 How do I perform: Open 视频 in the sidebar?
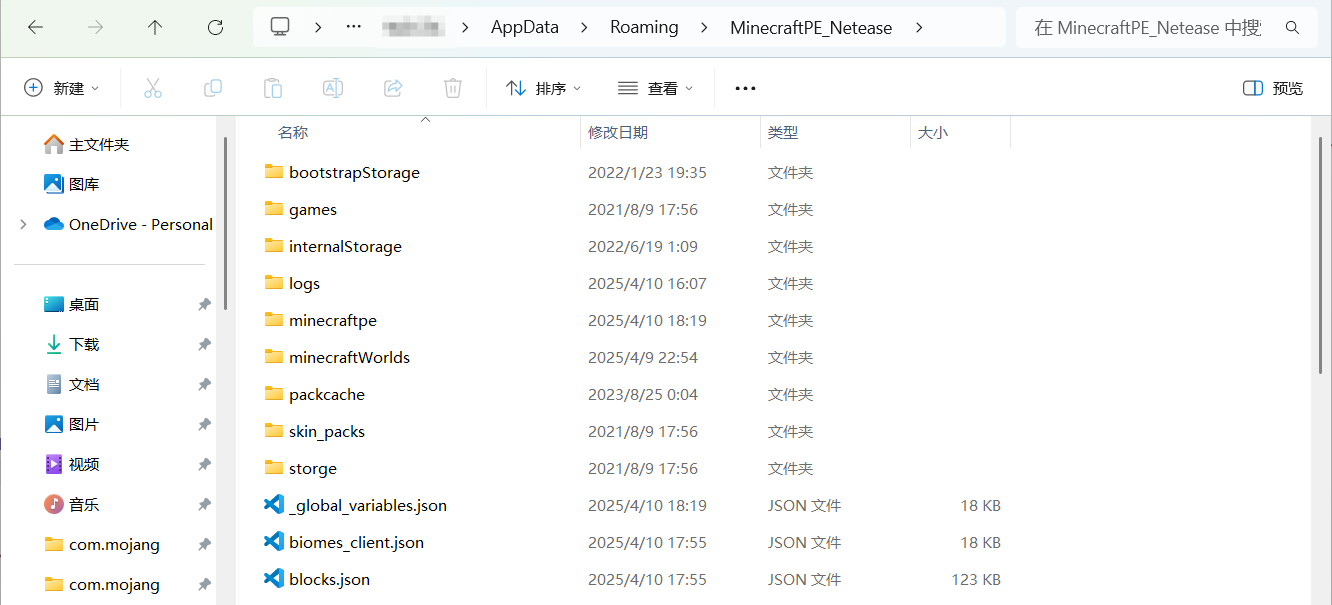pyautogui.click(x=84, y=465)
